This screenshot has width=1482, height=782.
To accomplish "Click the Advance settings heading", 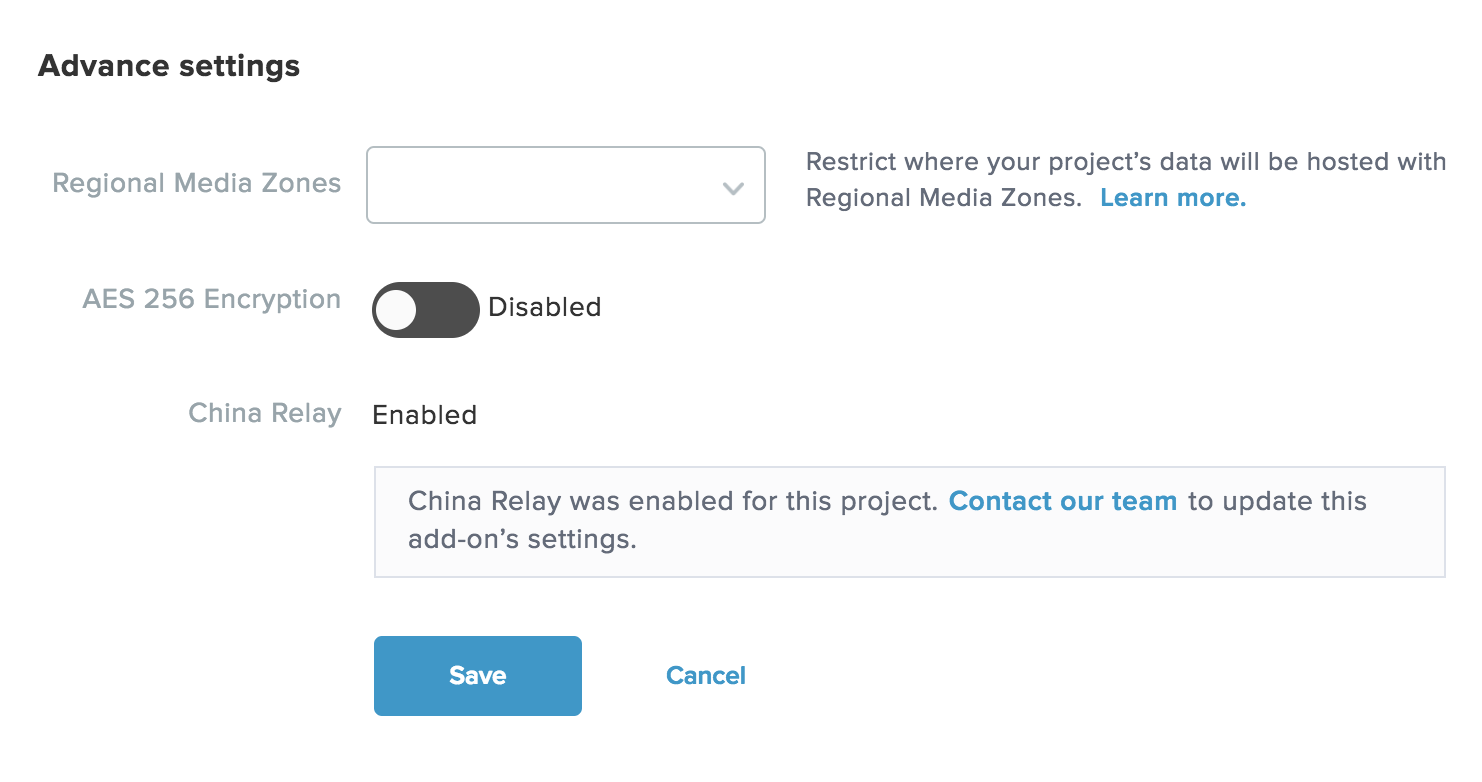I will [168, 66].
